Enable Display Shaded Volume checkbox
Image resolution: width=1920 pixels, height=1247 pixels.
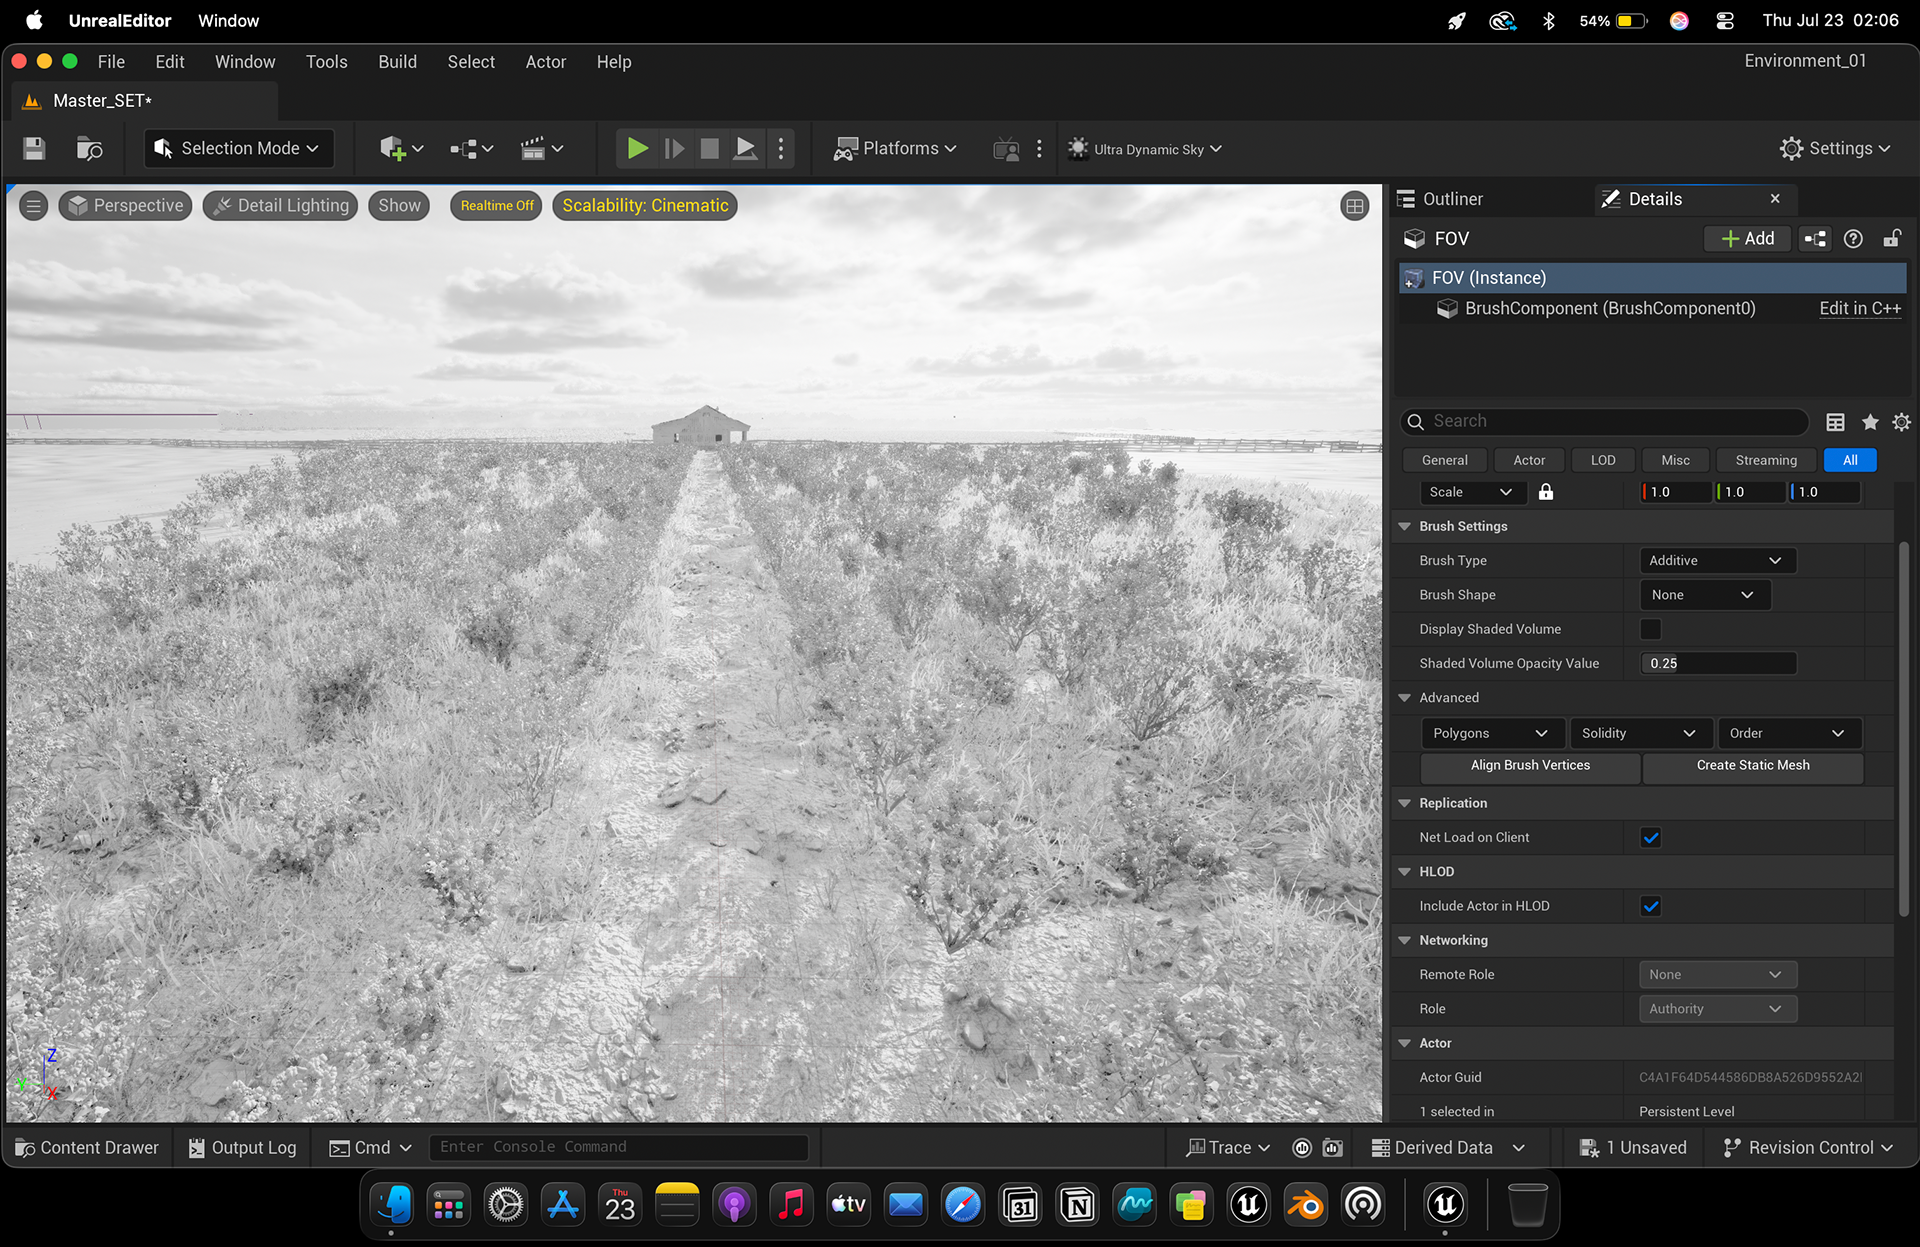1651,629
